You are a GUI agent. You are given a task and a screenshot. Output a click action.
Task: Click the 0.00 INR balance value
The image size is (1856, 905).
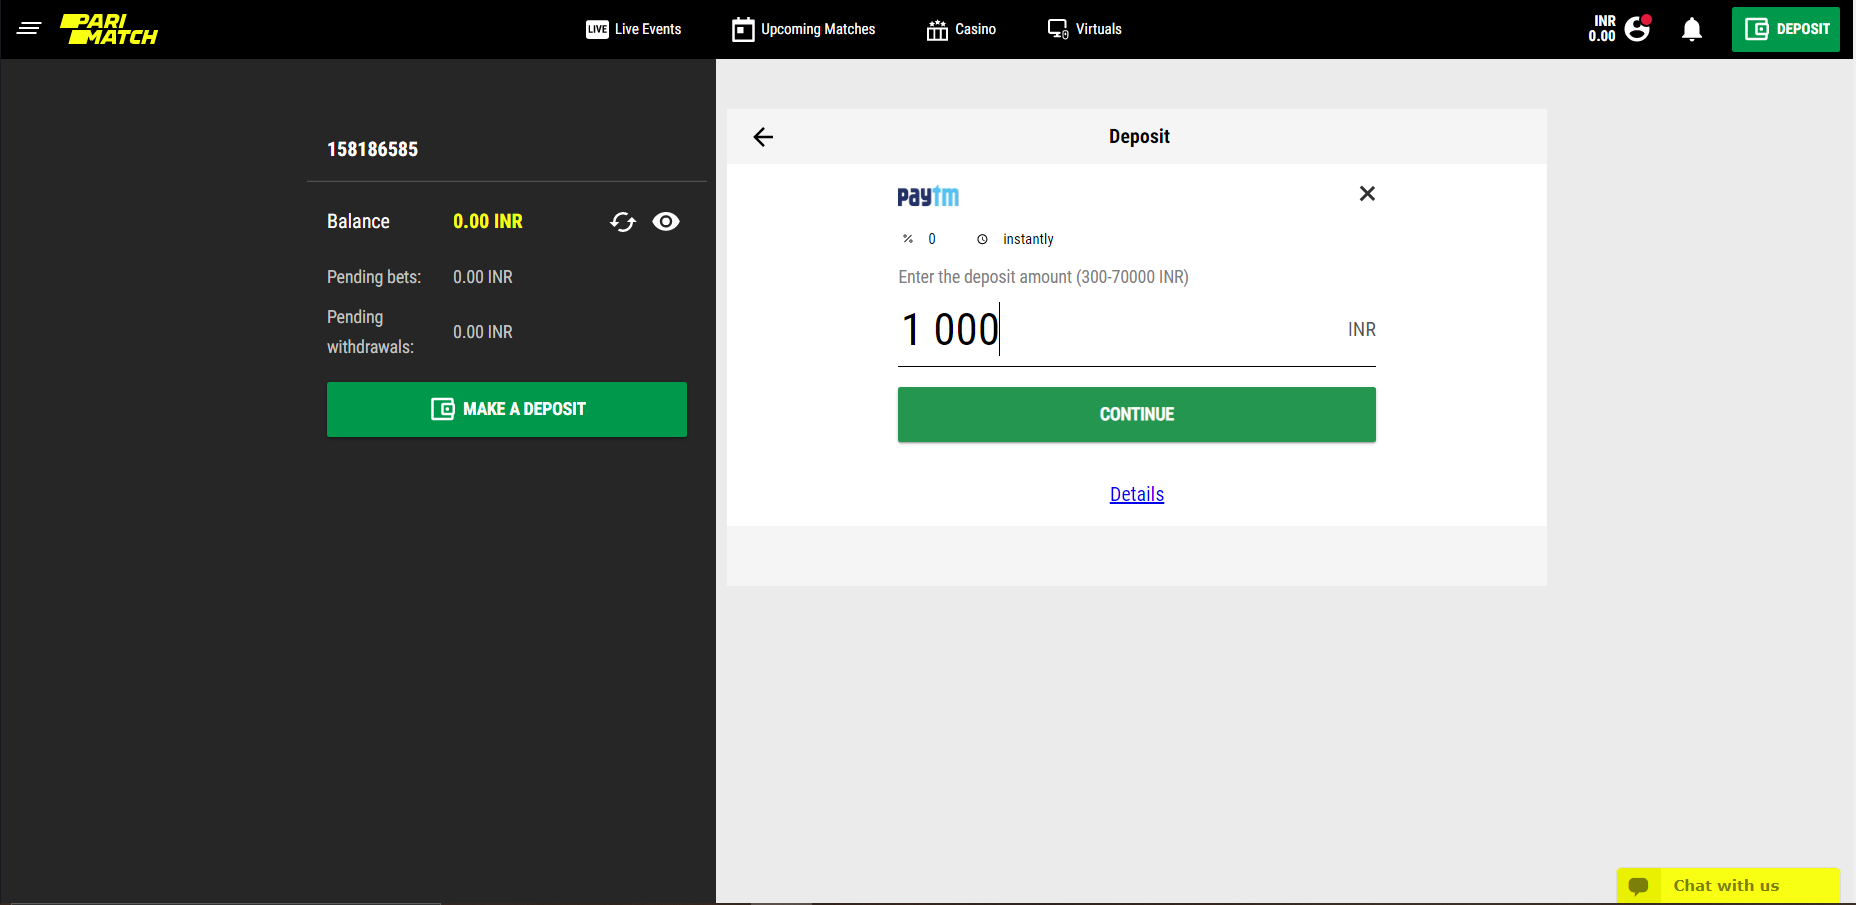[x=488, y=221]
